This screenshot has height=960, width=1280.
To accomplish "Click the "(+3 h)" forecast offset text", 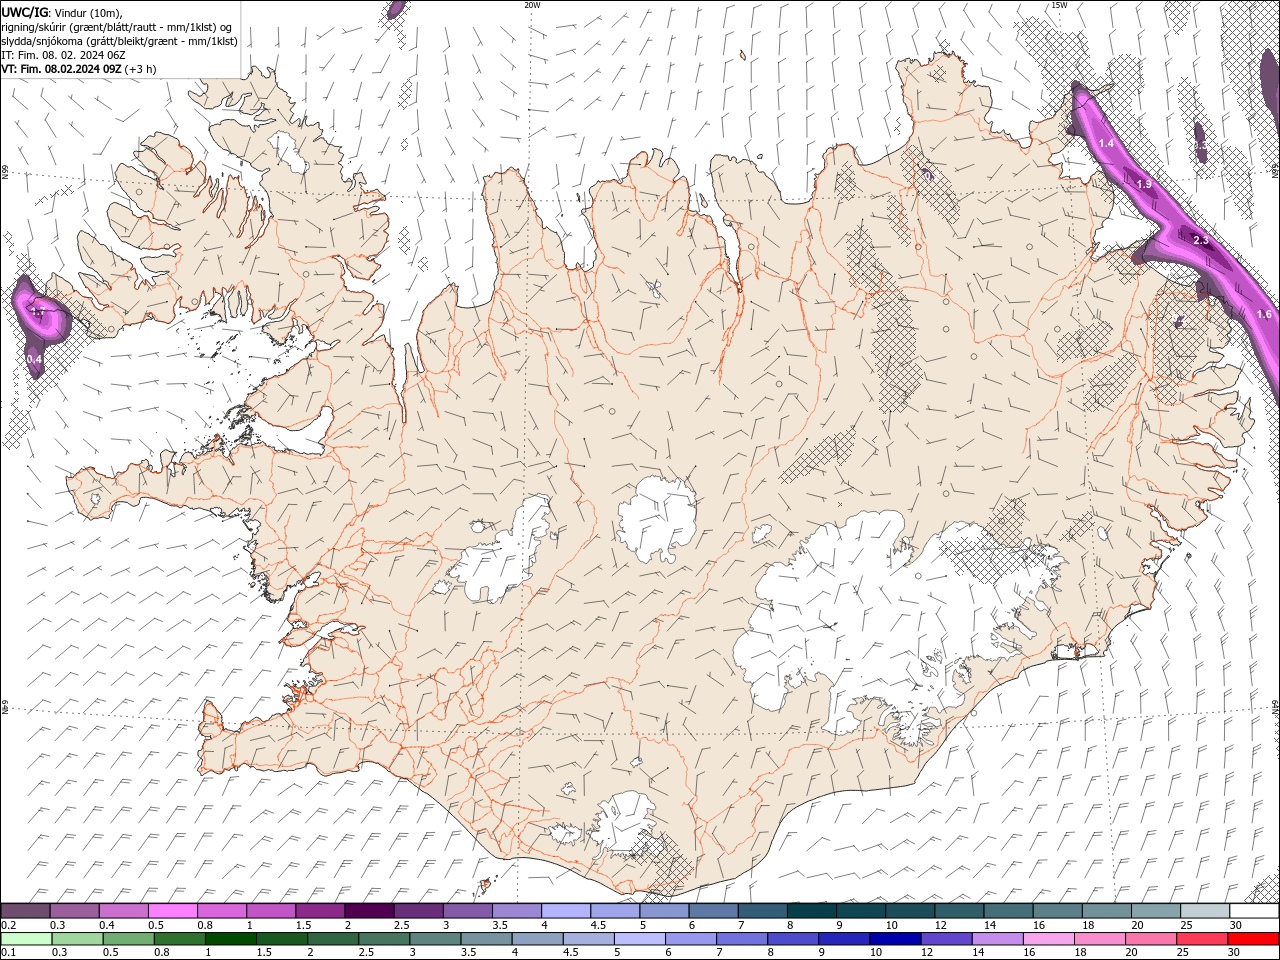I will 141,69.
